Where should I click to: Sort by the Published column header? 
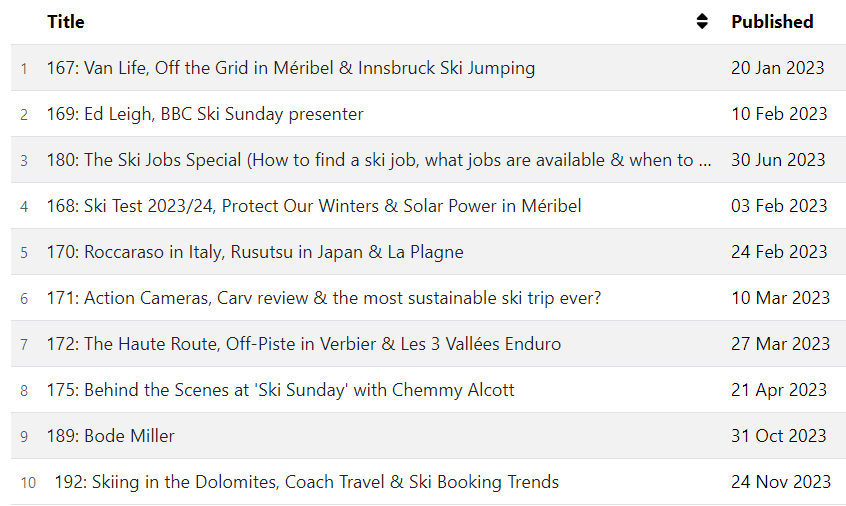pos(772,22)
